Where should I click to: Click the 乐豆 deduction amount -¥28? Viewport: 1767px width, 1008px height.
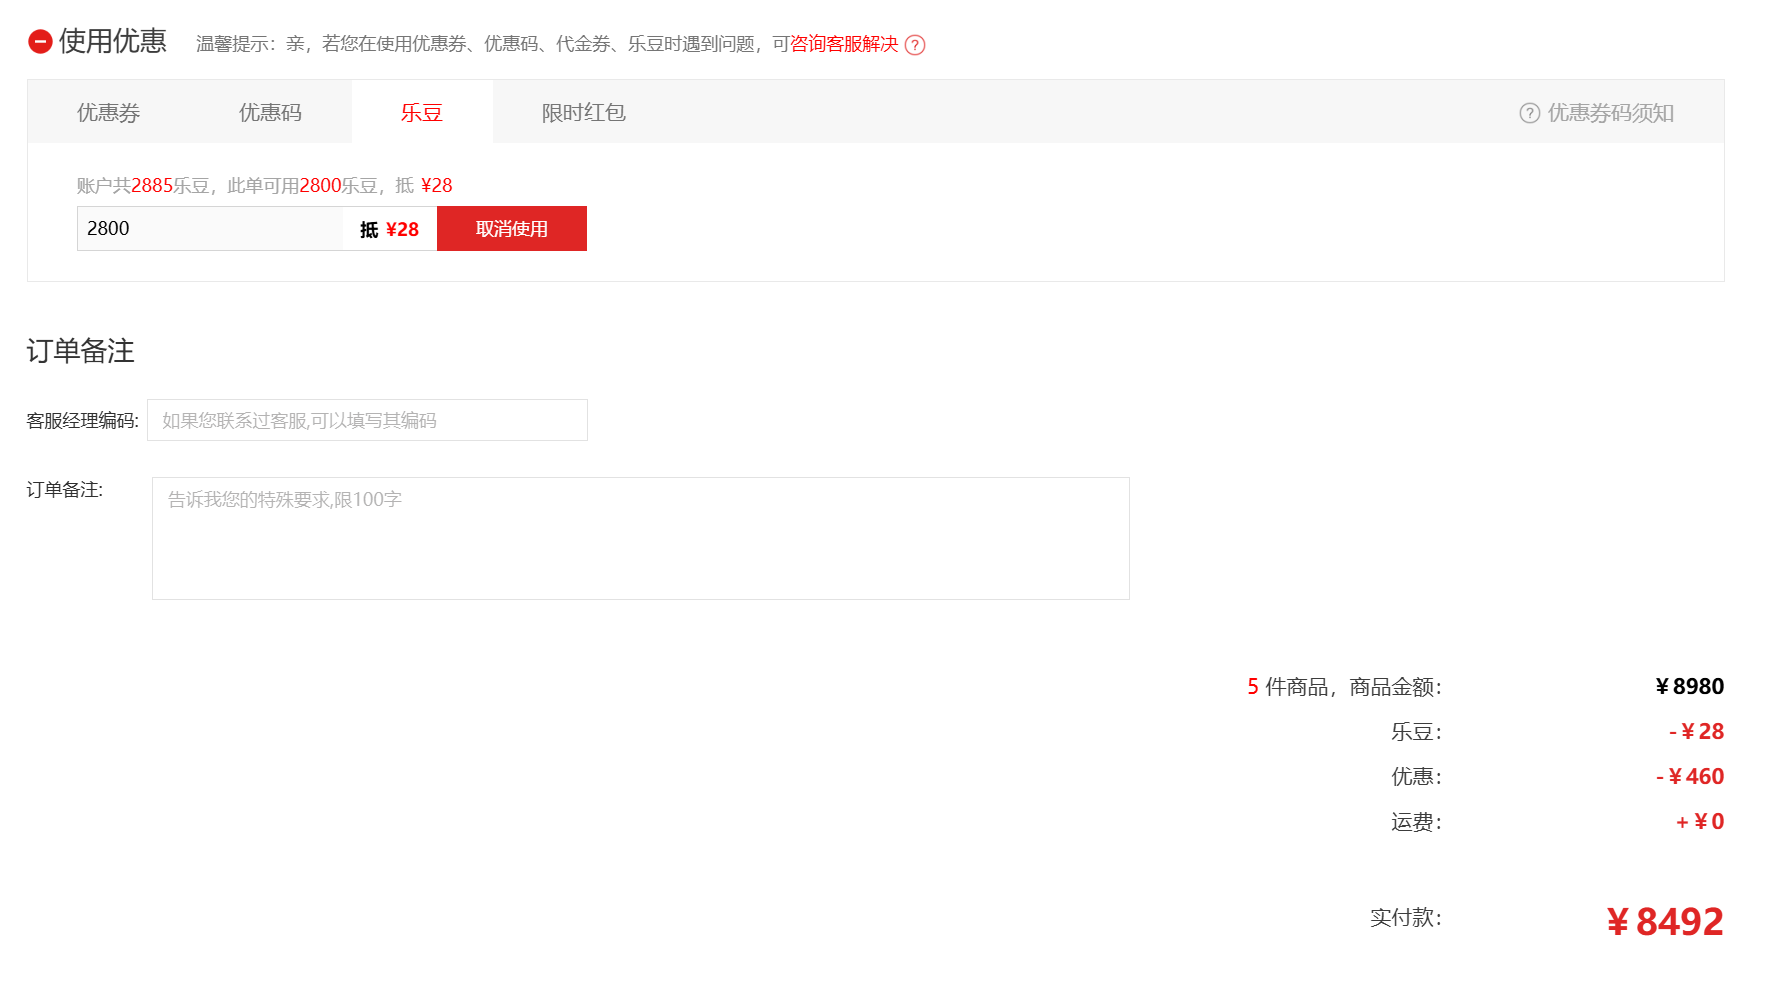point(1696,732)
